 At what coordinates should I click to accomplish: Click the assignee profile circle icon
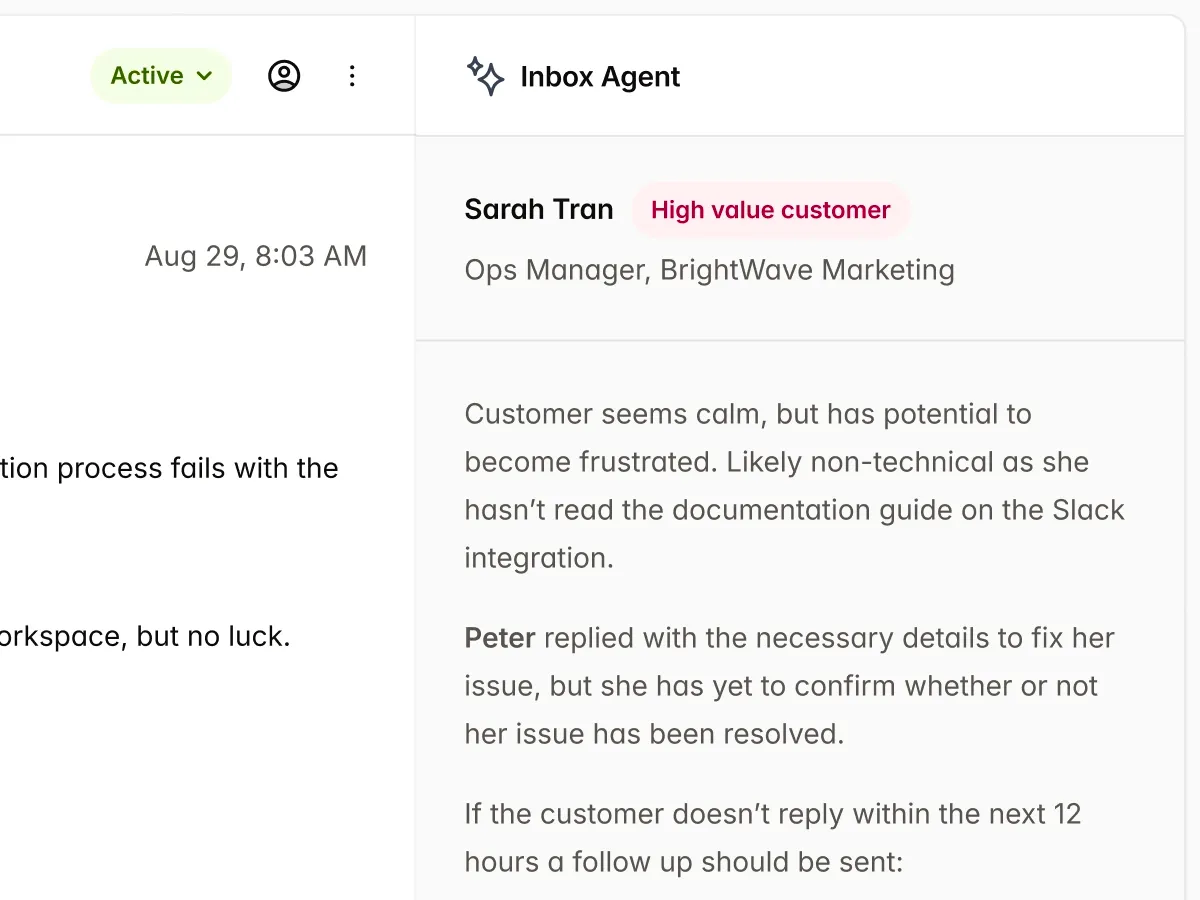tap(284, 76)
